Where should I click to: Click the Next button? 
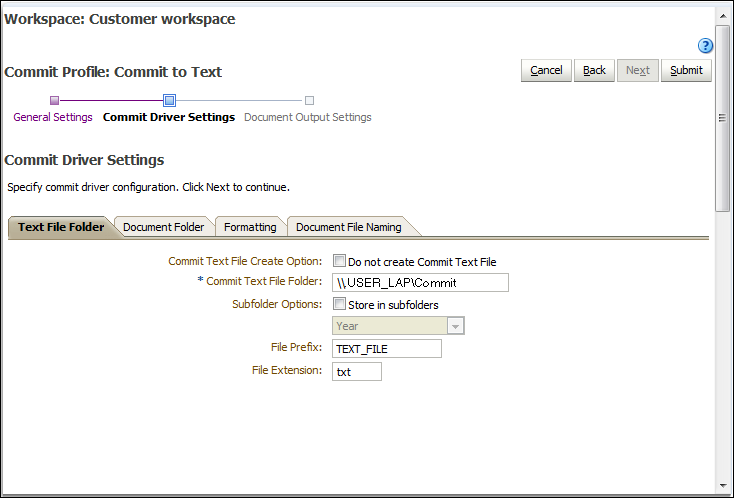tap(638, 70)
